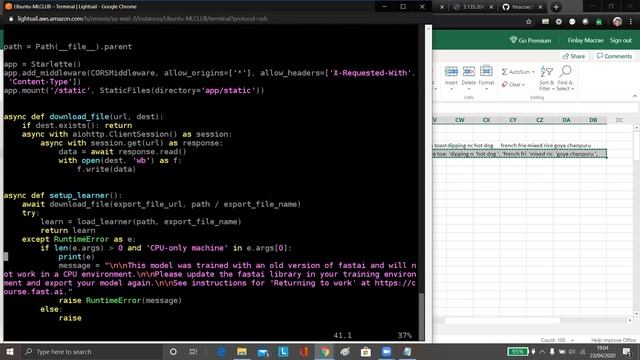
Task: Open File Explorer from taskbar
Action: (242, 351)
